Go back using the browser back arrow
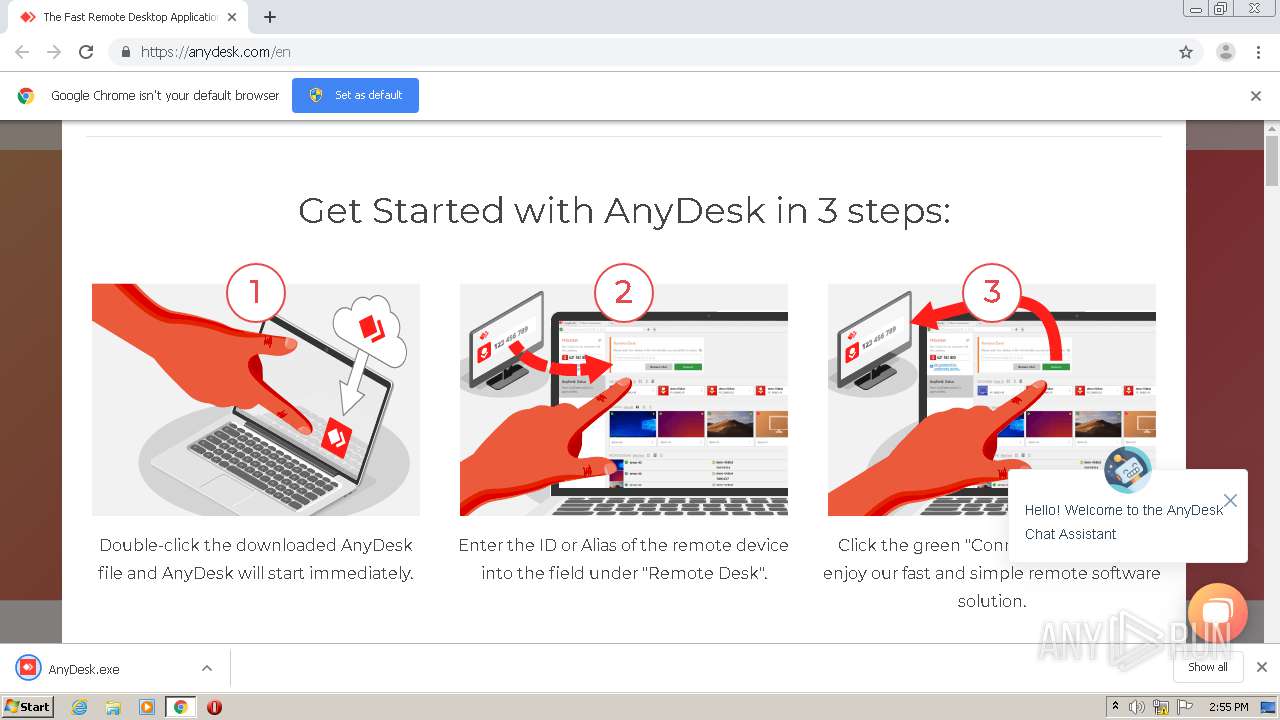 point(22,52)
